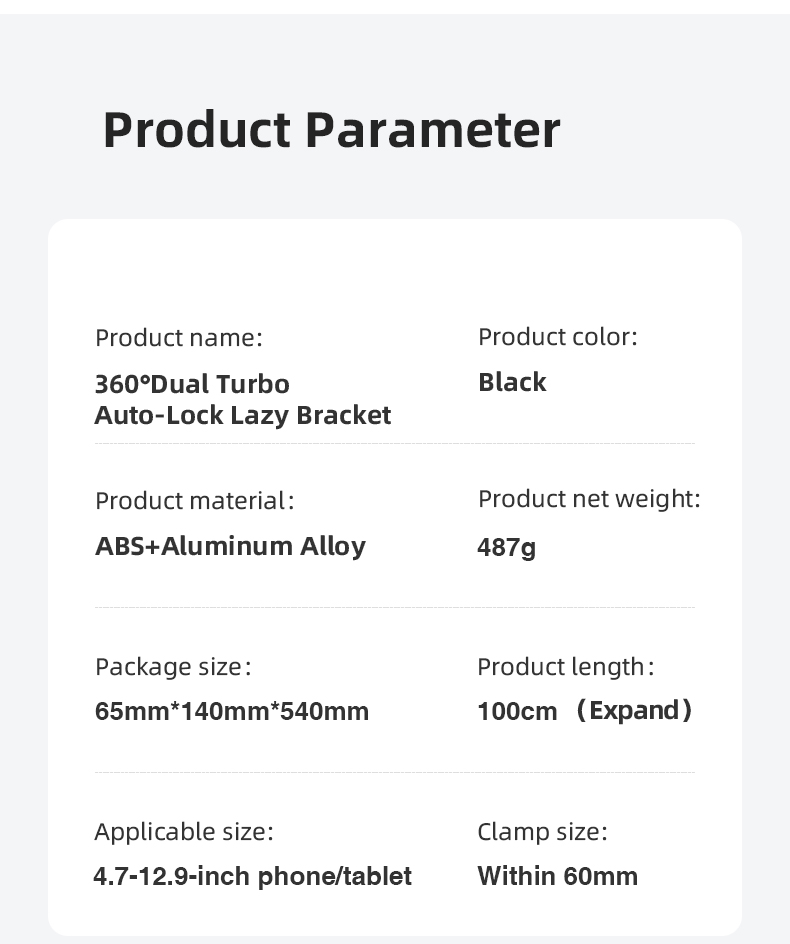The image size is (790, 944).
Task: Select 'ABS+Aluminum Alloy' text
Action: (x=230, y=546)
